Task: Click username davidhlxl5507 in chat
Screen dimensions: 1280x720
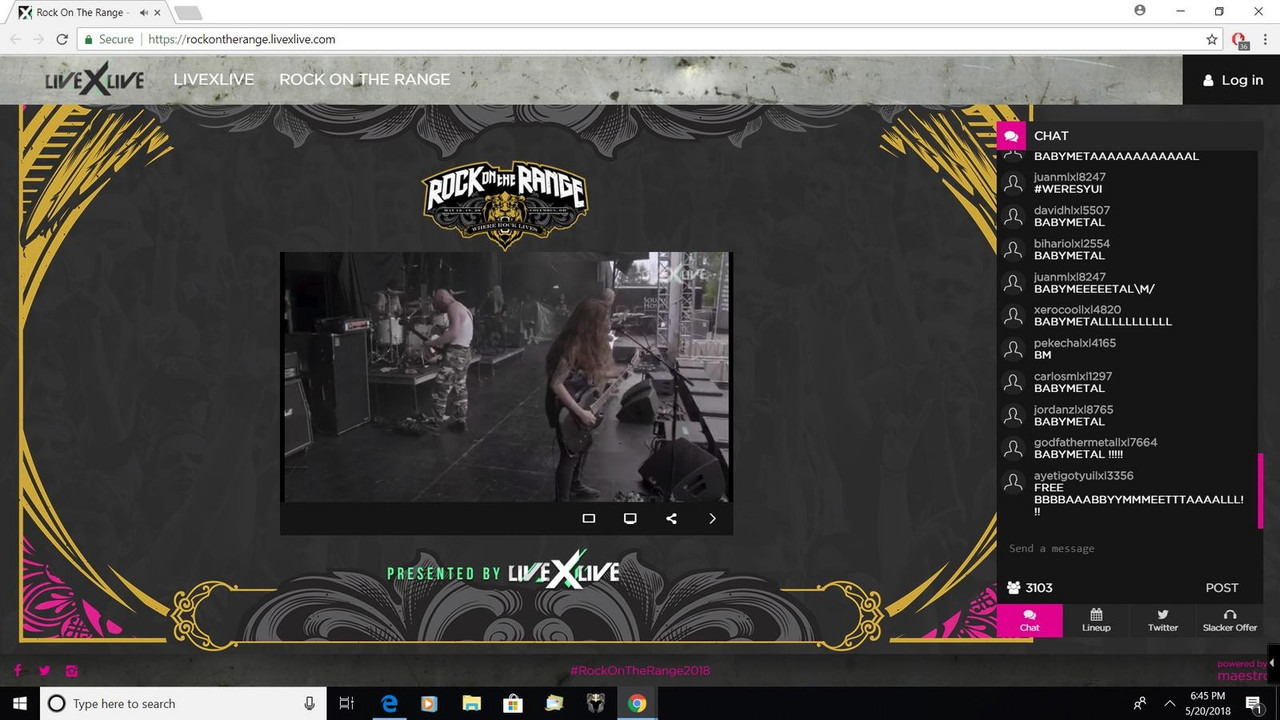Action: point(1072,211)
